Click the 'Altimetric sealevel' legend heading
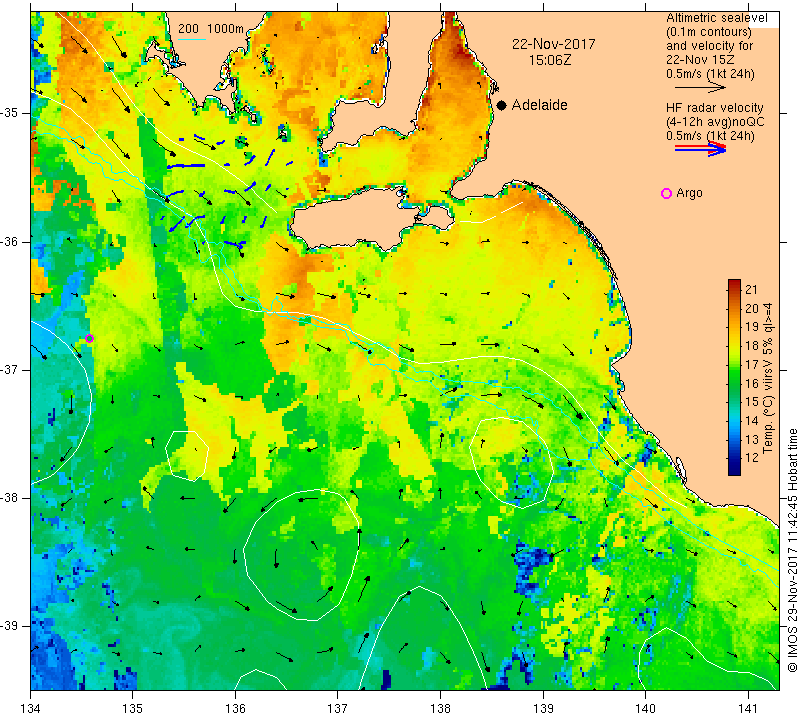This screenshot has width=800, height=720. [x=716, y=18]
